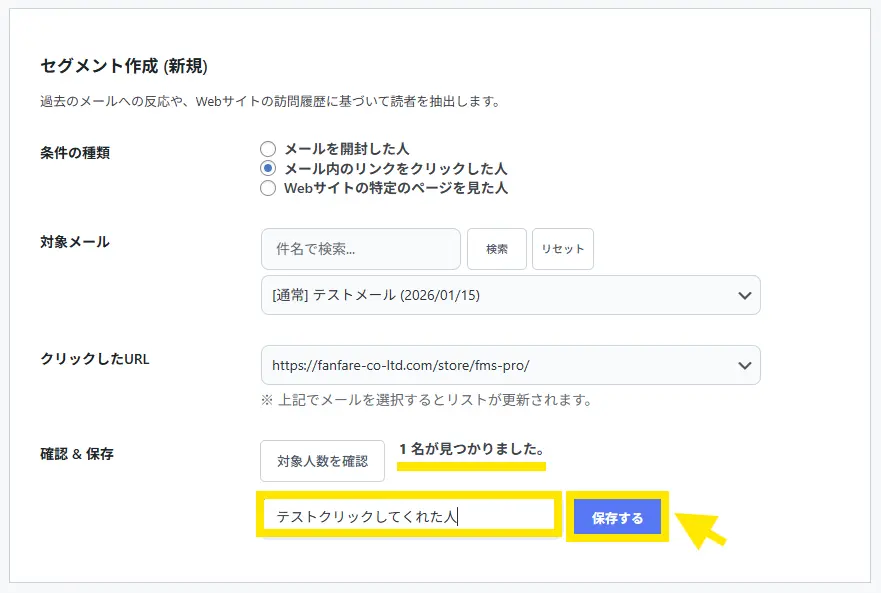Click the 対象人数を確認 button
The image size is (881, 593).
[322, 461]
